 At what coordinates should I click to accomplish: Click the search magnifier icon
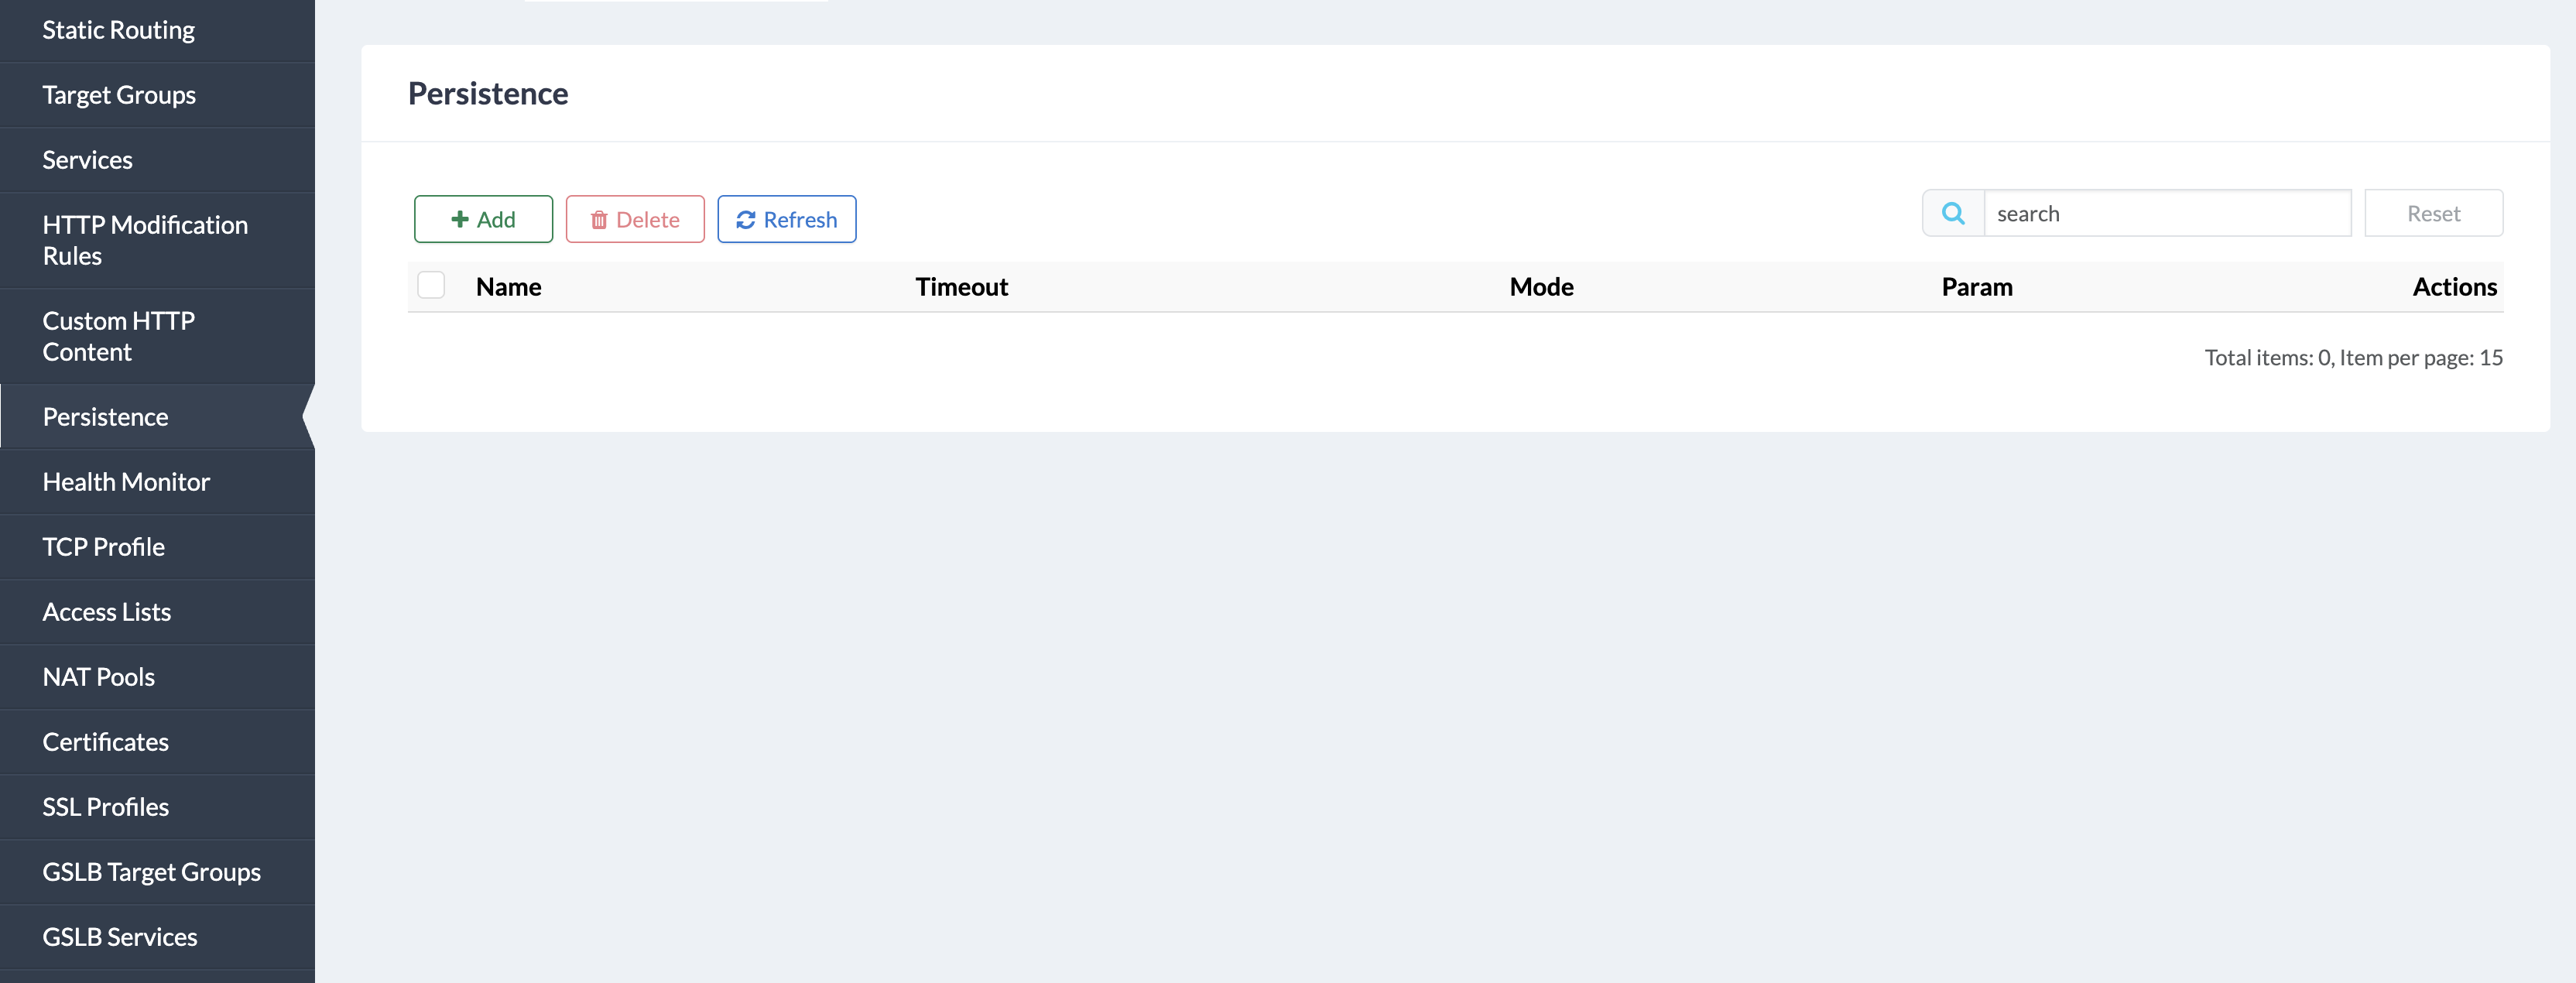(x=1952, y=213)
